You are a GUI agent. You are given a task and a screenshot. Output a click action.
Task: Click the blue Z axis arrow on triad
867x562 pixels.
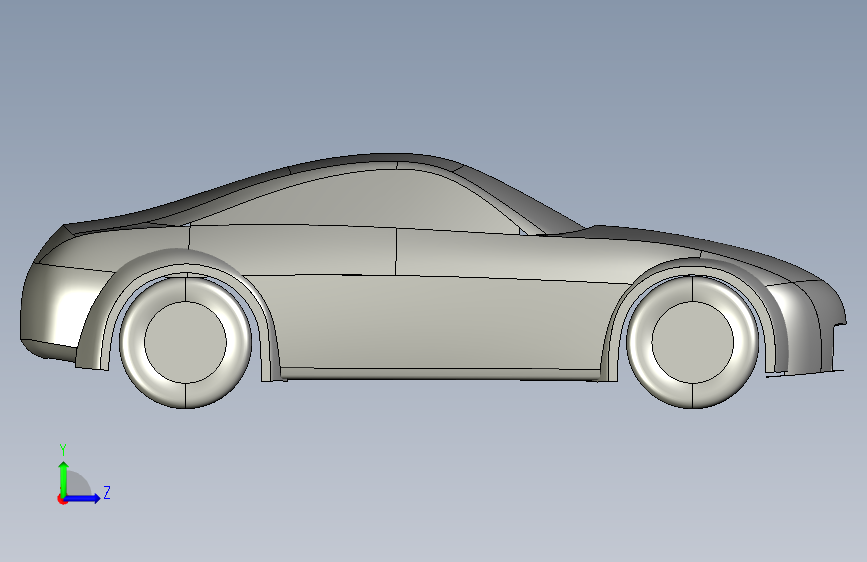click(x=83, y=498)
